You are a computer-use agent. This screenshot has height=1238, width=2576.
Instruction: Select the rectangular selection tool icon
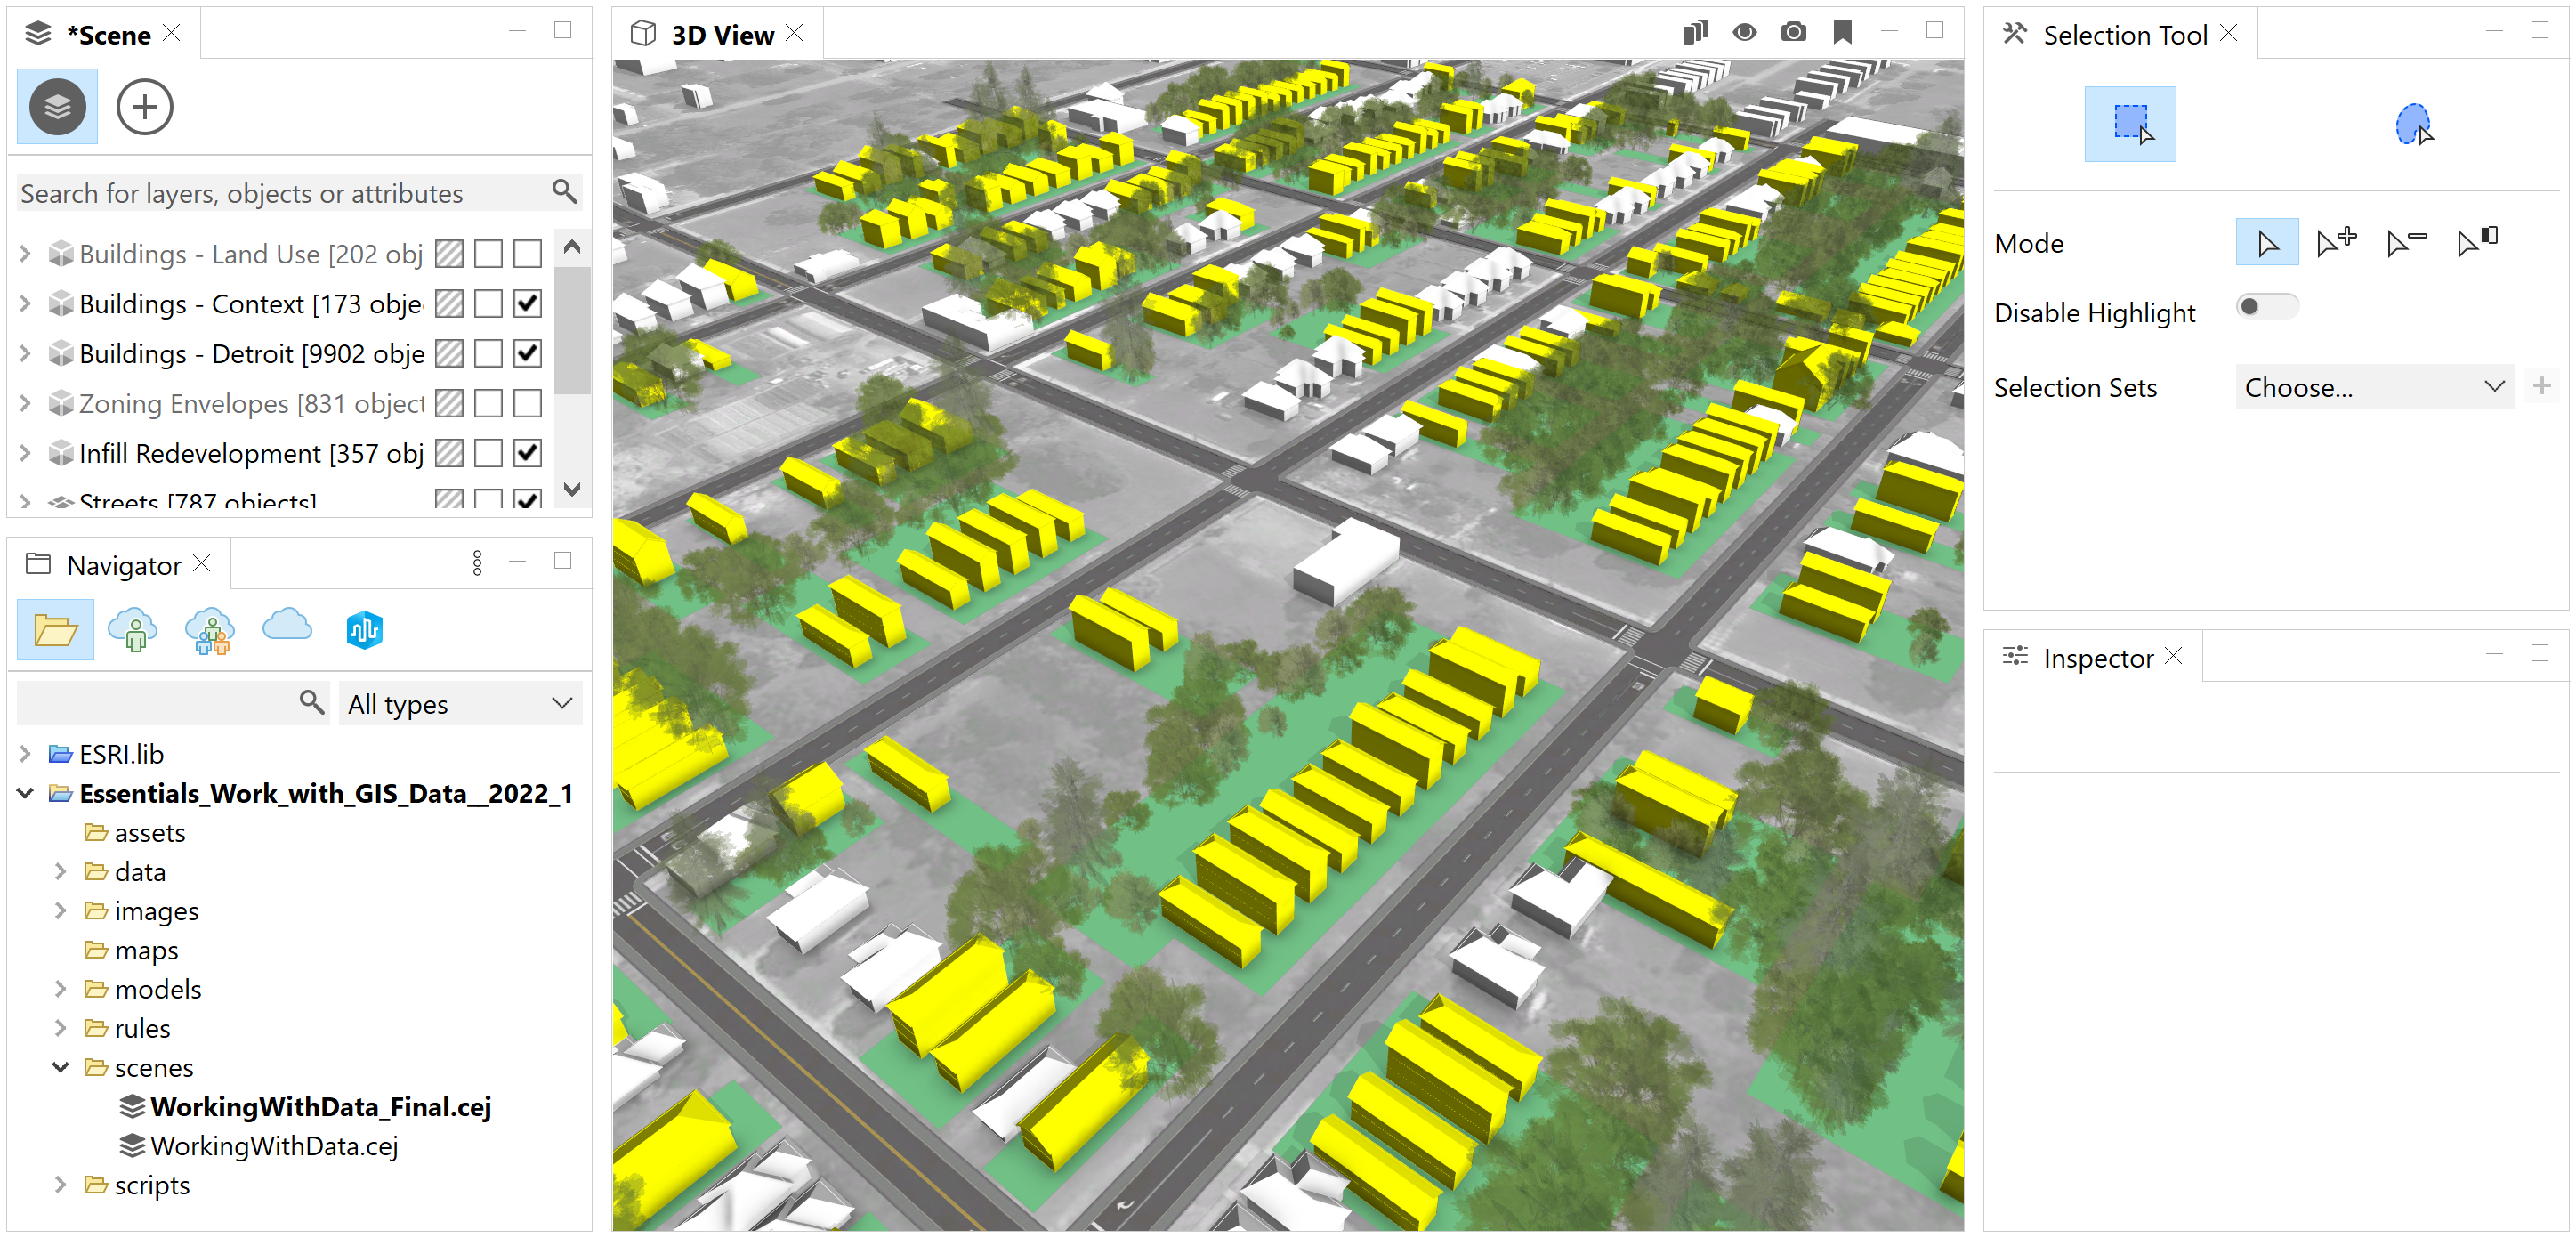[2129, 124]
